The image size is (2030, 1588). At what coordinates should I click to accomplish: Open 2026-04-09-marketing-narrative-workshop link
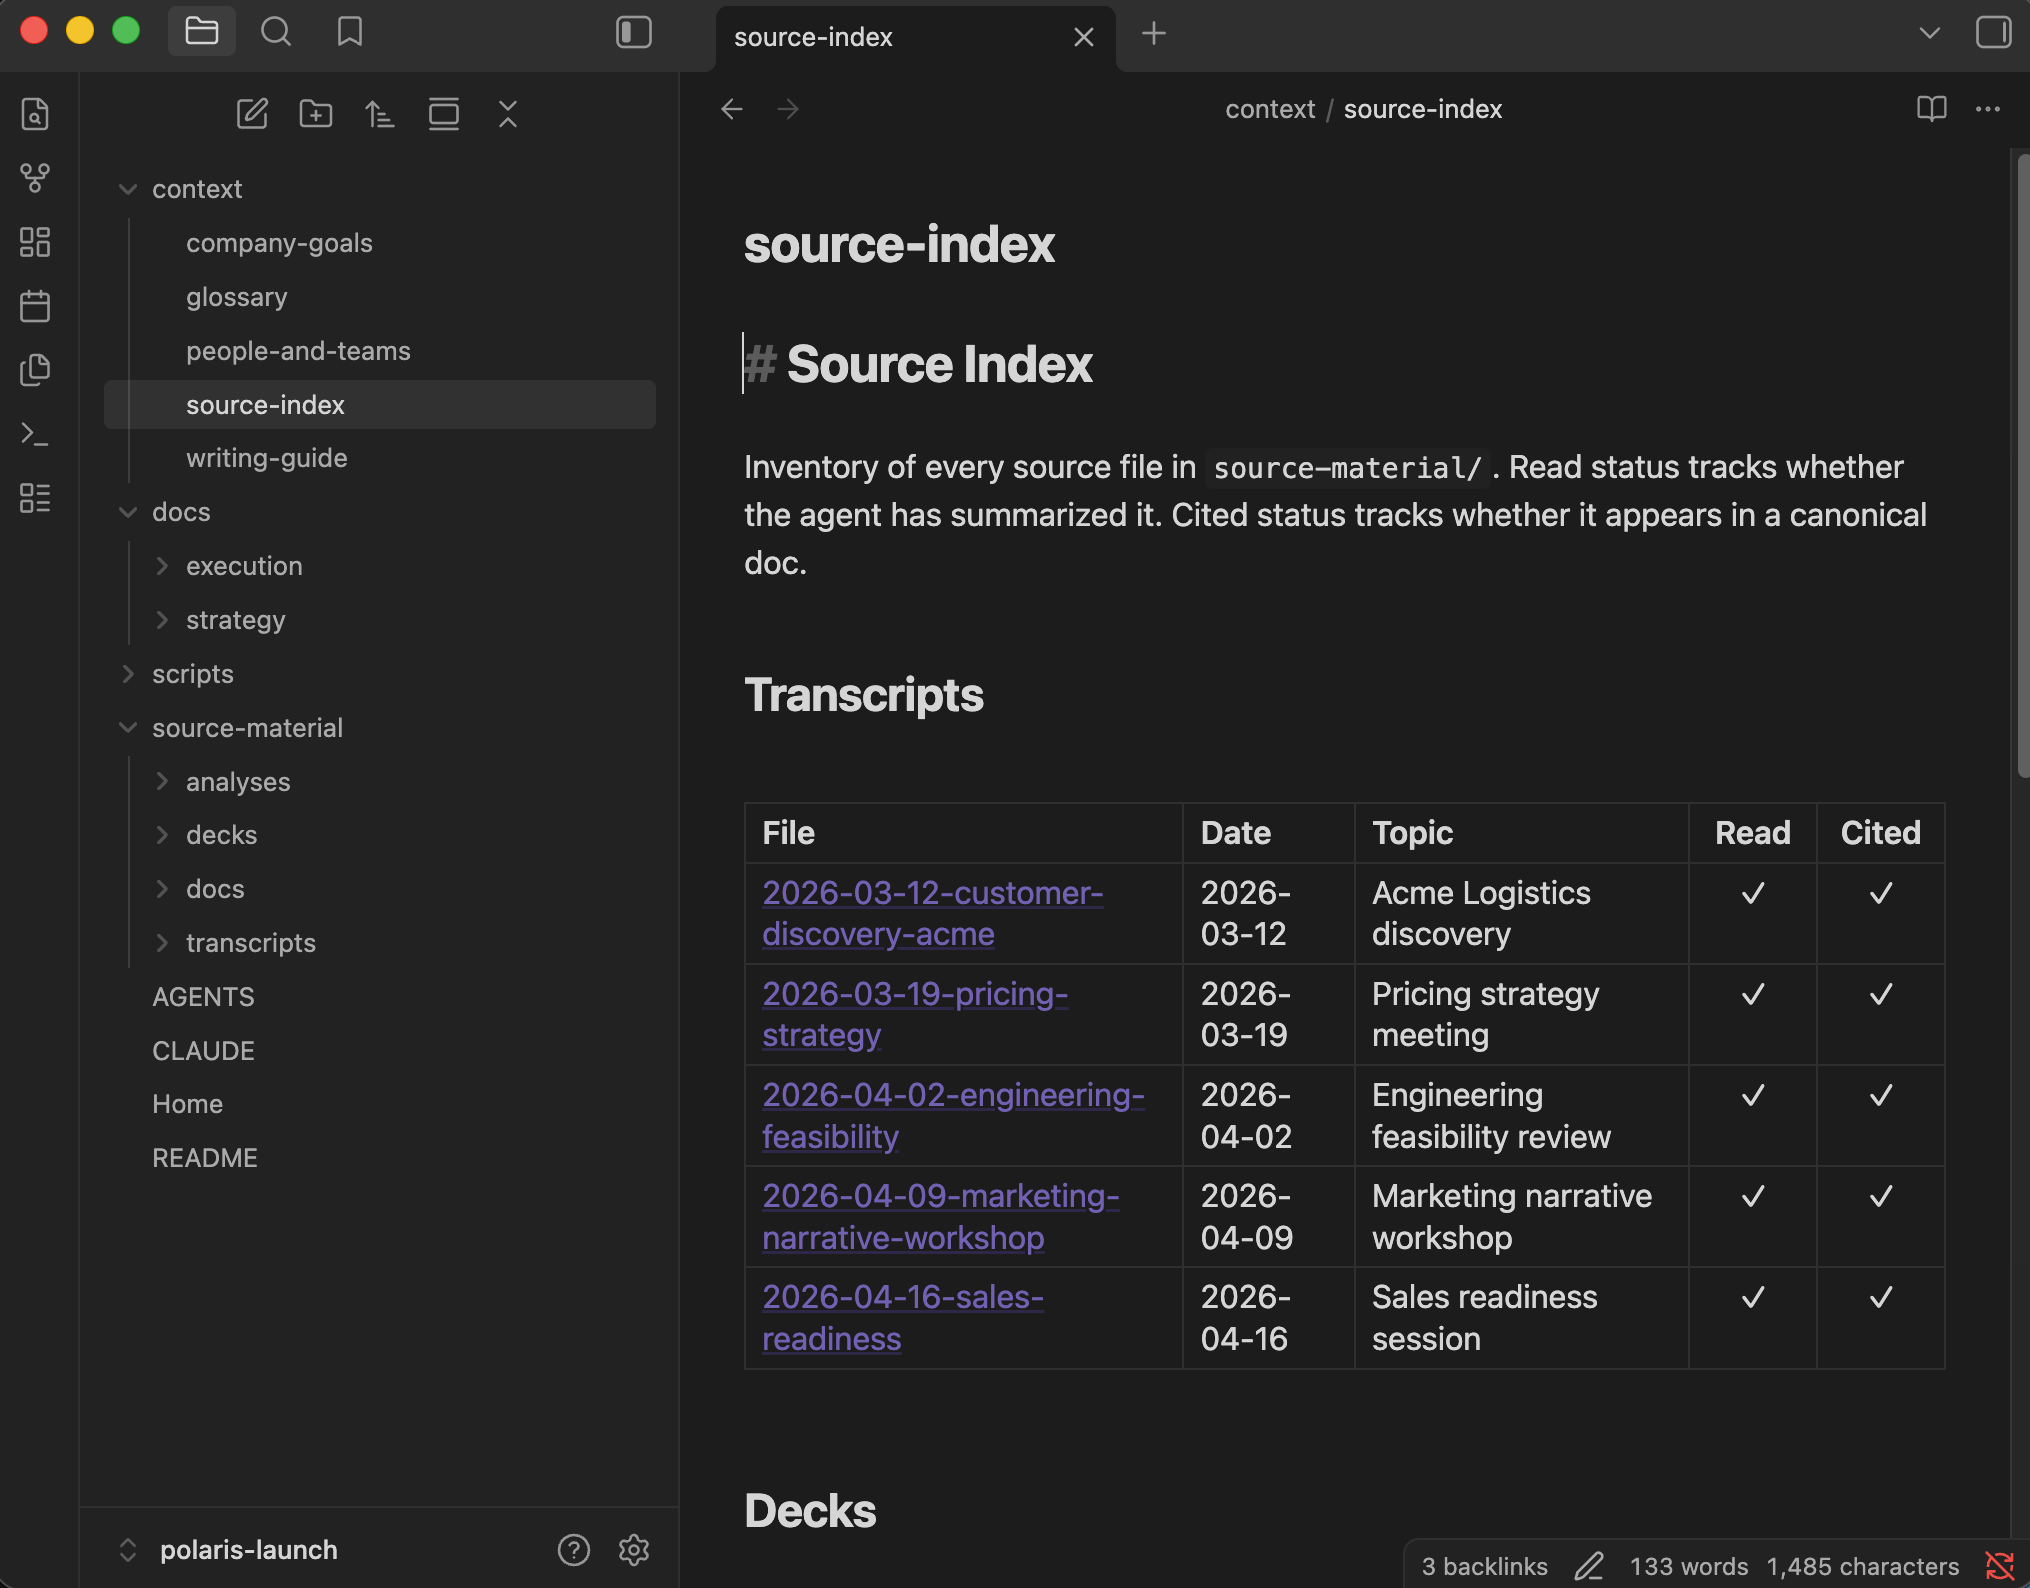click(940, 1217)
